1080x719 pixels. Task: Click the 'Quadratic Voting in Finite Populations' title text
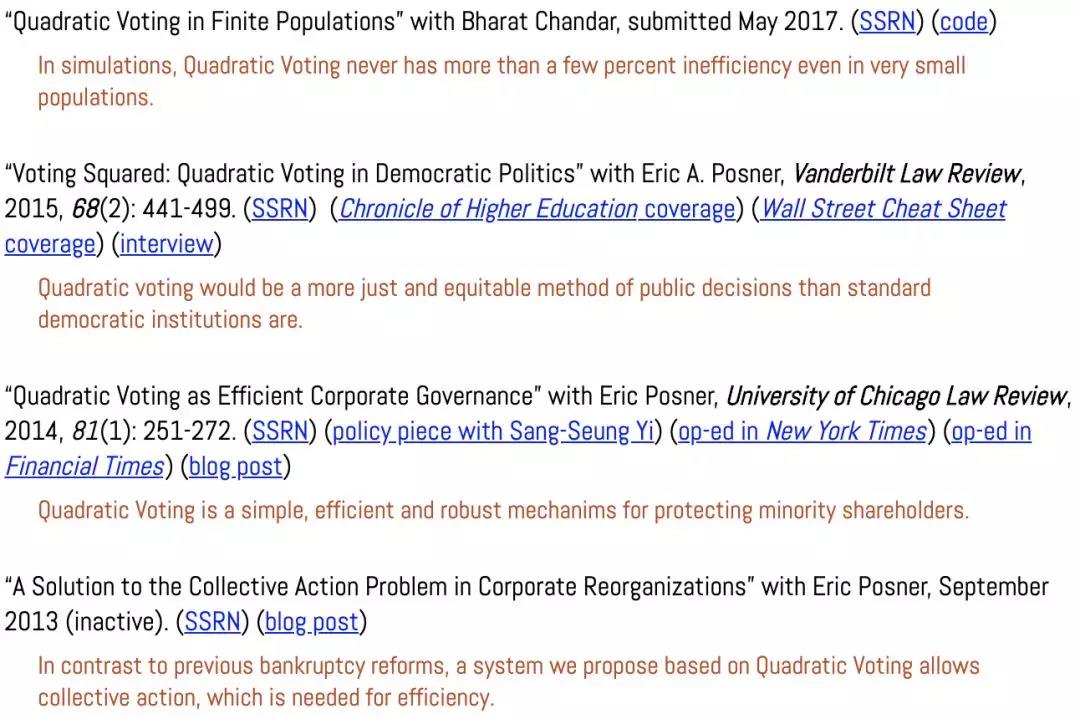(x=204, y=21)
